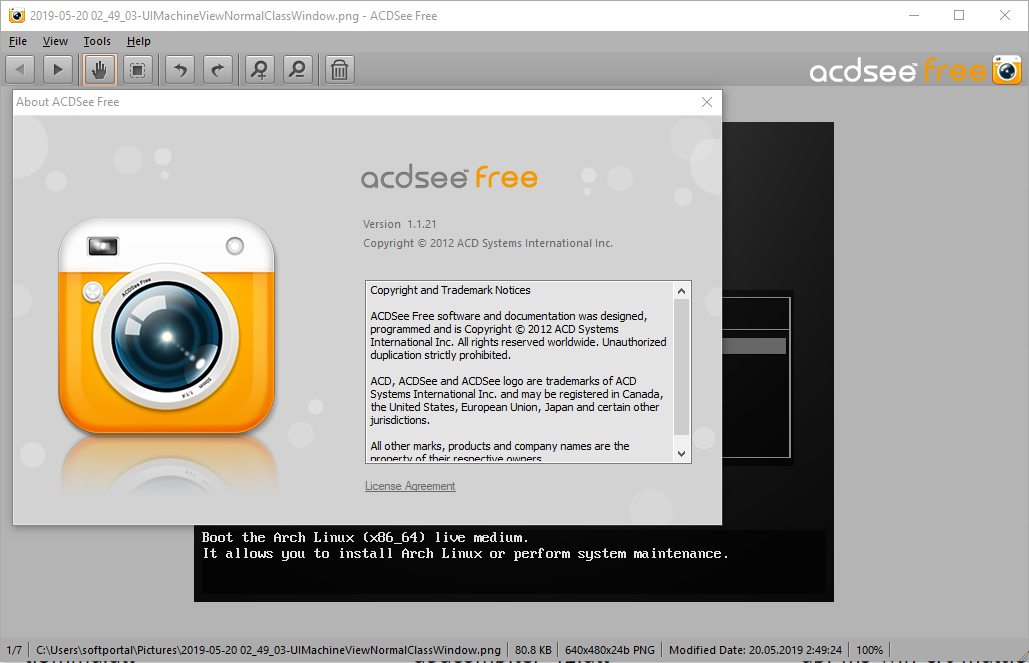1029x663 pixels.
Task: Delete the image using the trash icon
Action: pyautogui.click(x=339, y=70)
